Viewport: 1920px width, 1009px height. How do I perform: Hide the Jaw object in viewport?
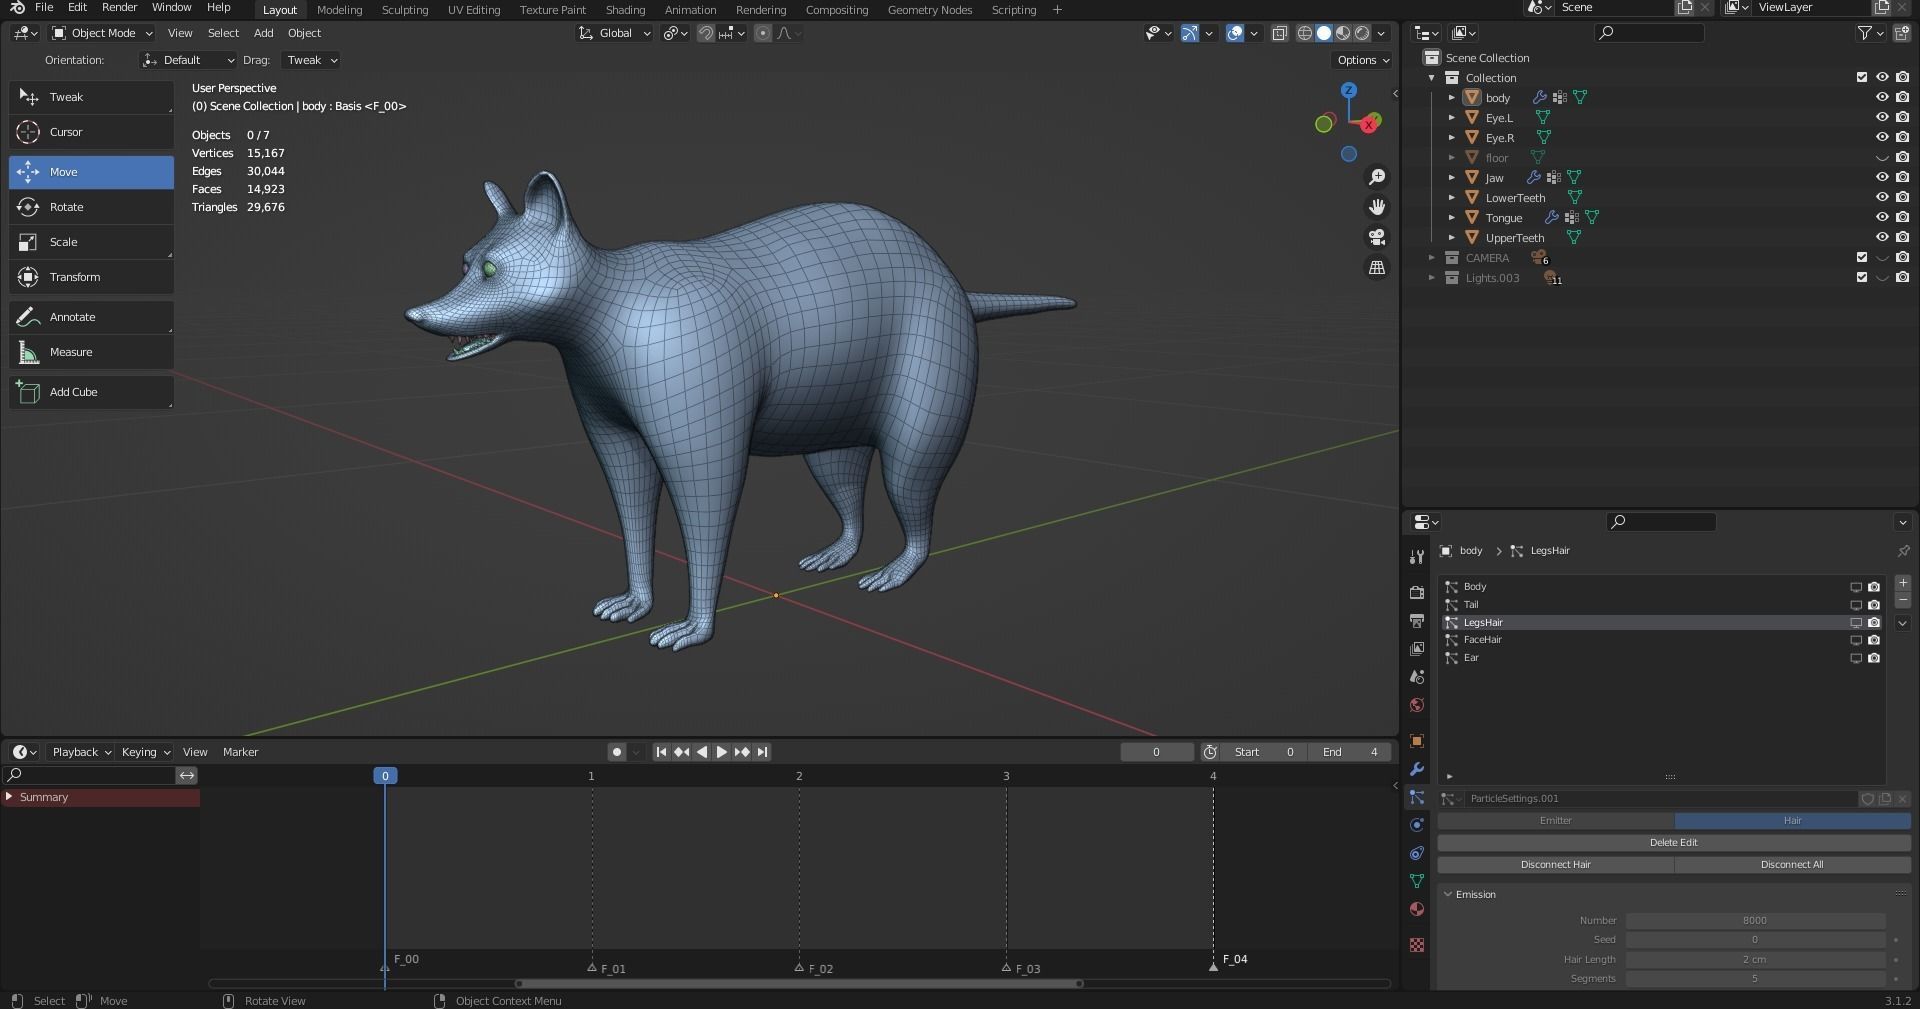pos(1881,177)
